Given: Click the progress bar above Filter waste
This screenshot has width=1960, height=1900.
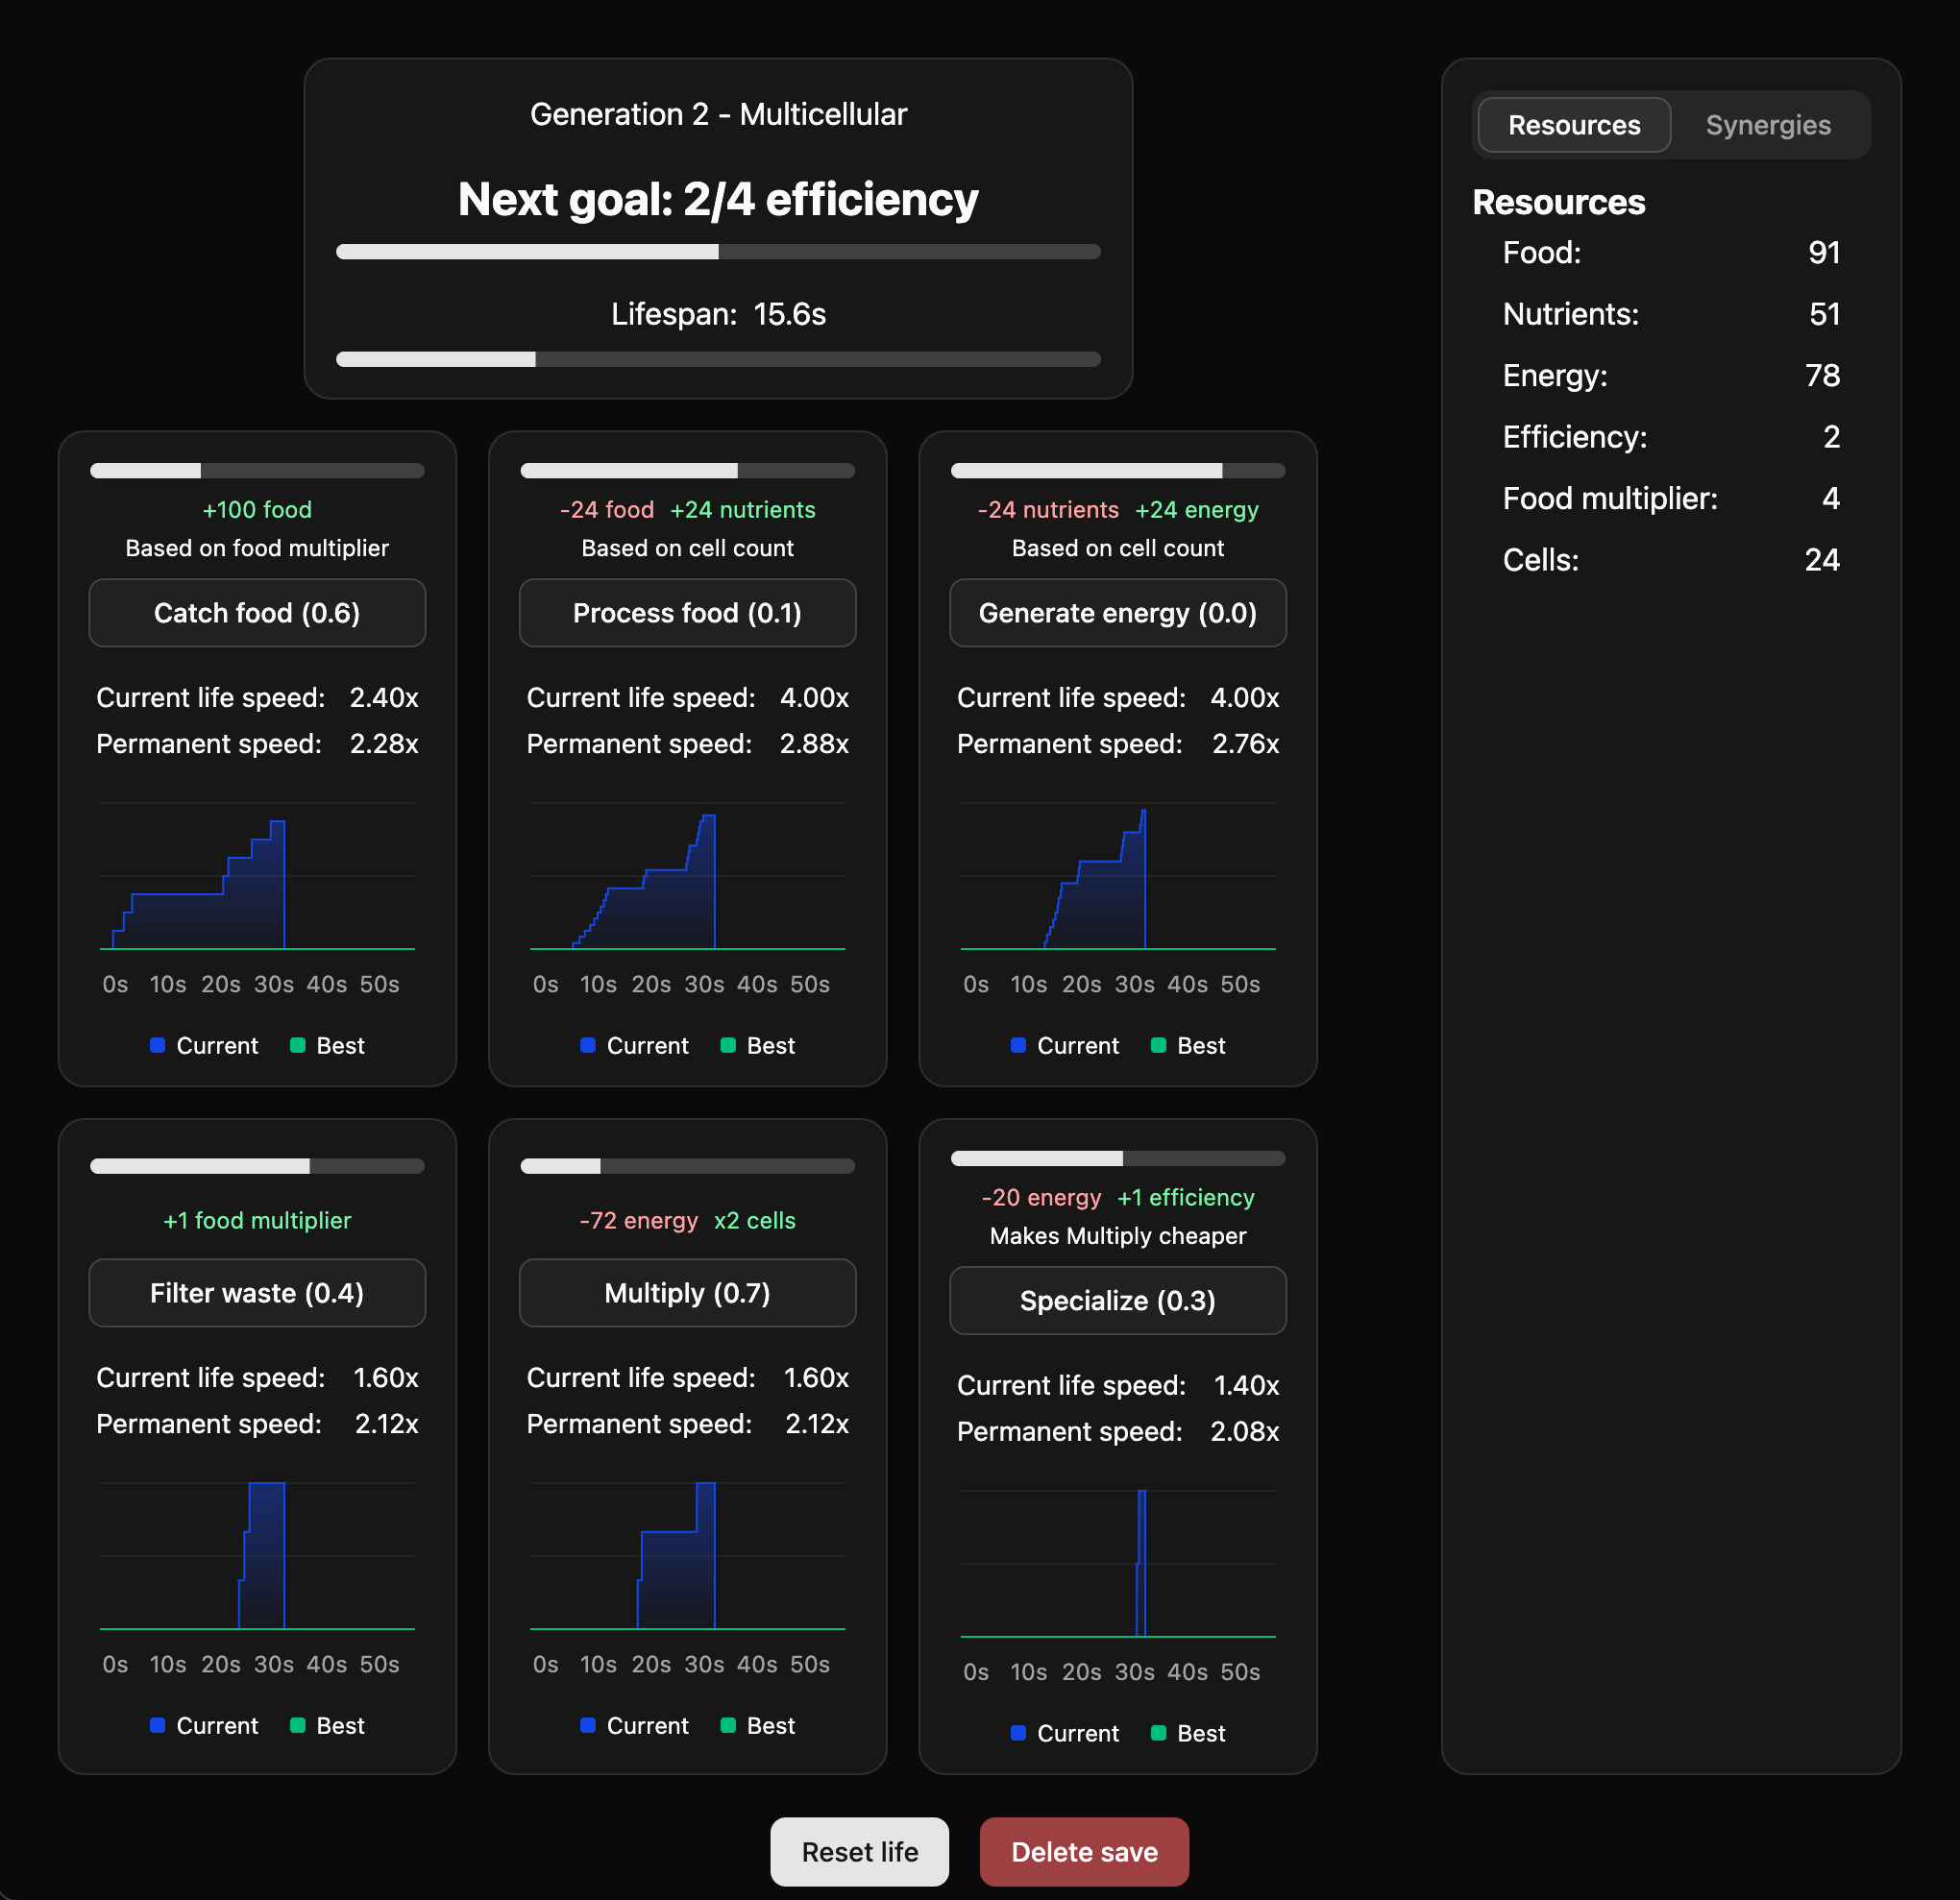Looking at the screenshot, I should coord(257,1165).
